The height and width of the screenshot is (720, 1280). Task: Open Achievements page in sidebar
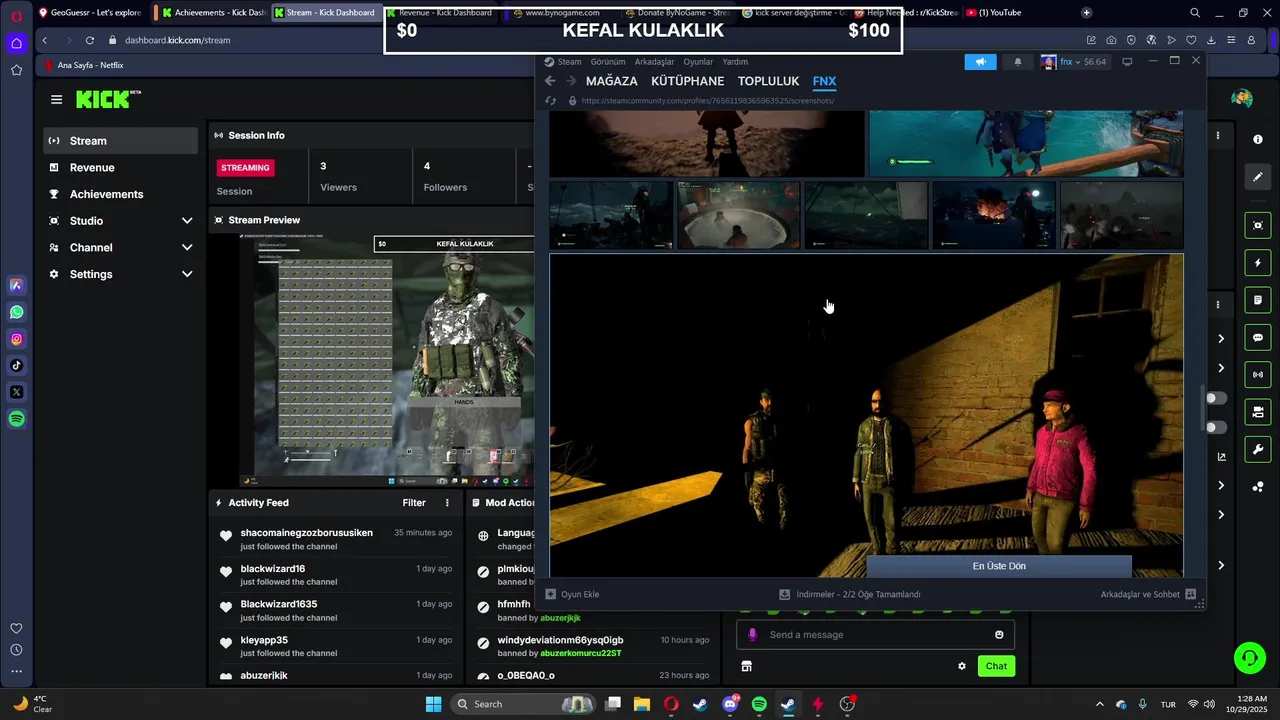121,194
